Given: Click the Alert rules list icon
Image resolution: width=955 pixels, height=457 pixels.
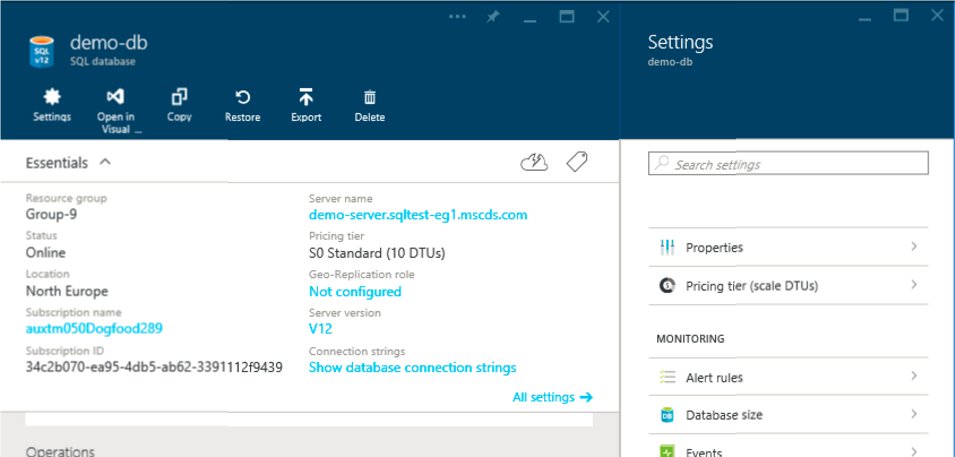Looking at the screenshot, I should 668,377.
